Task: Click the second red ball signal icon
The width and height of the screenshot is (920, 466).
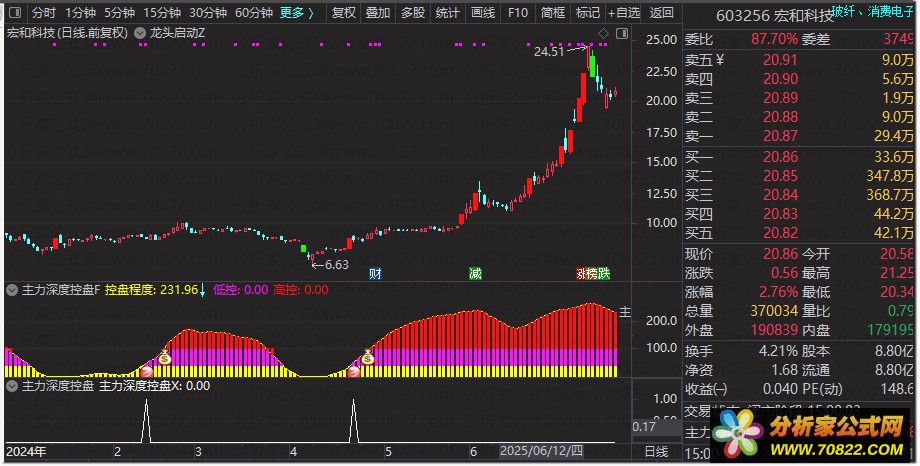Action: [x=354, y=371]
